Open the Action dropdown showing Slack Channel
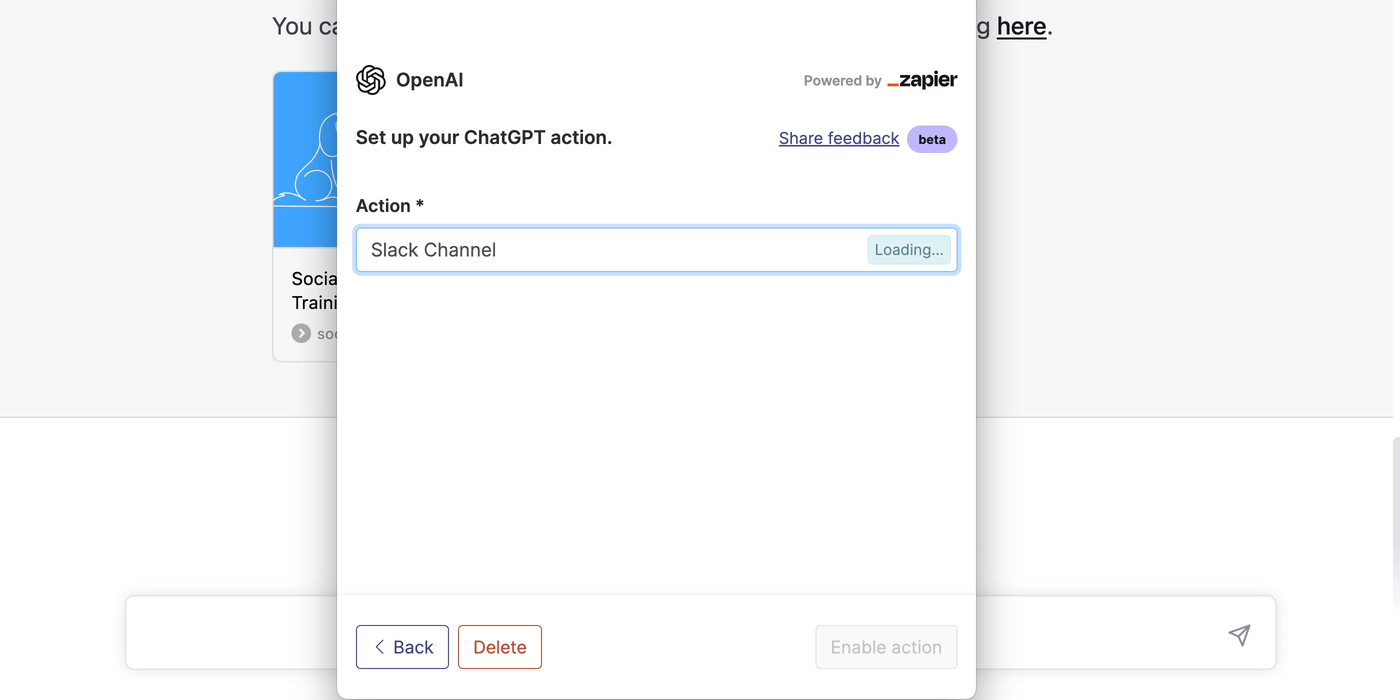Screen dimensions: 1400x700 pyautogui.click(x=657, y=249)
